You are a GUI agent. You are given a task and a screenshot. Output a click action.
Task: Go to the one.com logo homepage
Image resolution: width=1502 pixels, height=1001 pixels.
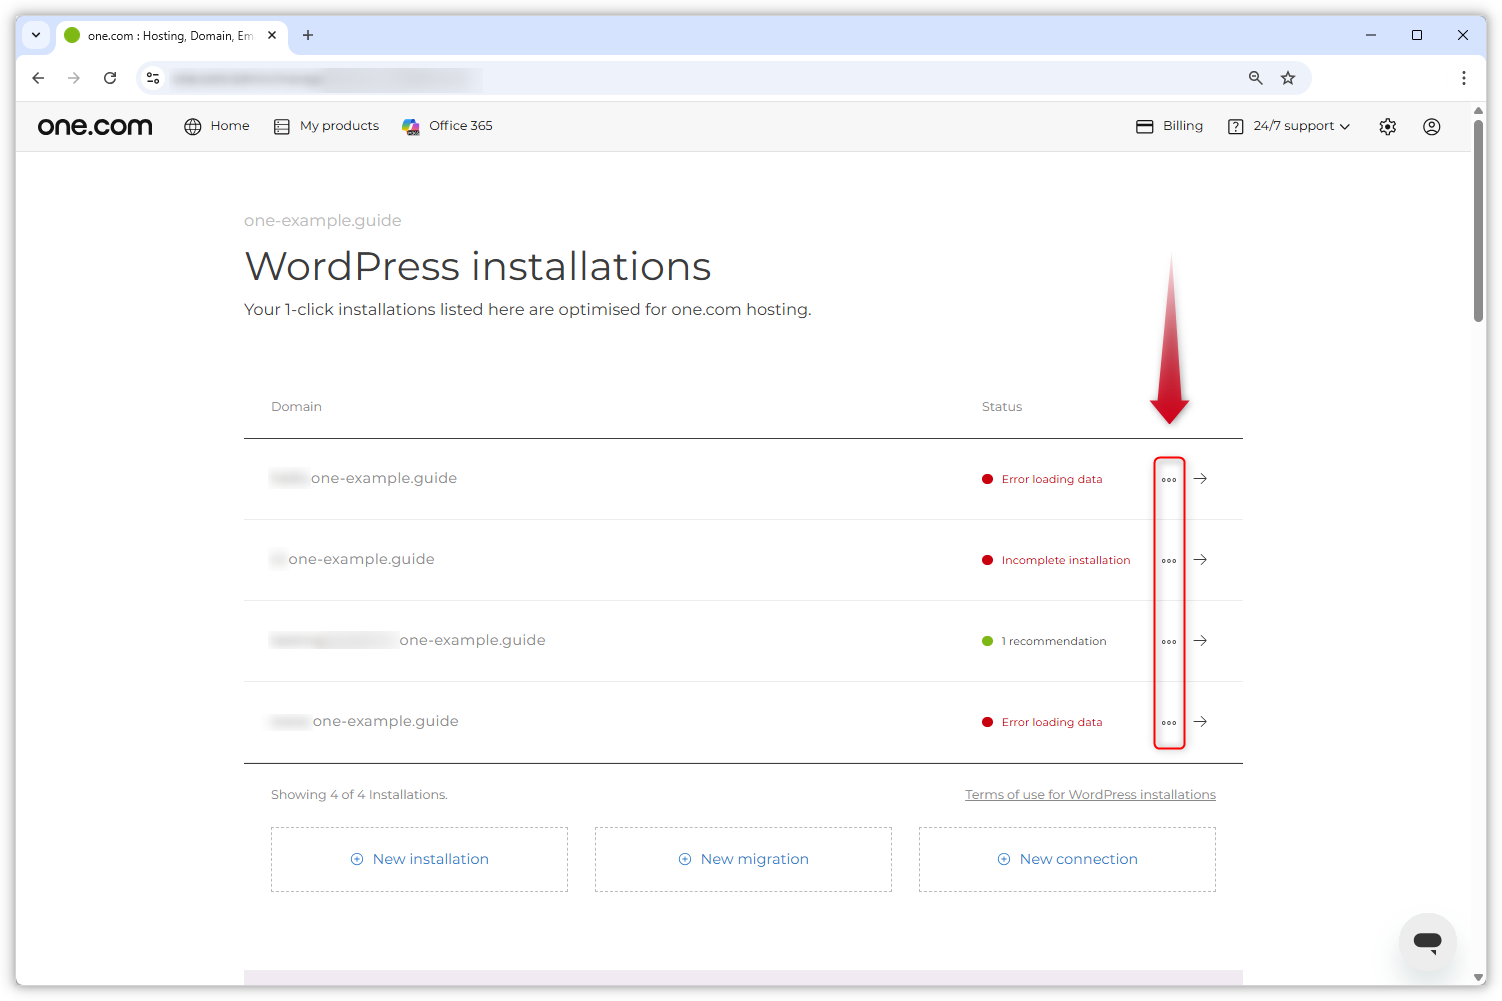(95, 126)
